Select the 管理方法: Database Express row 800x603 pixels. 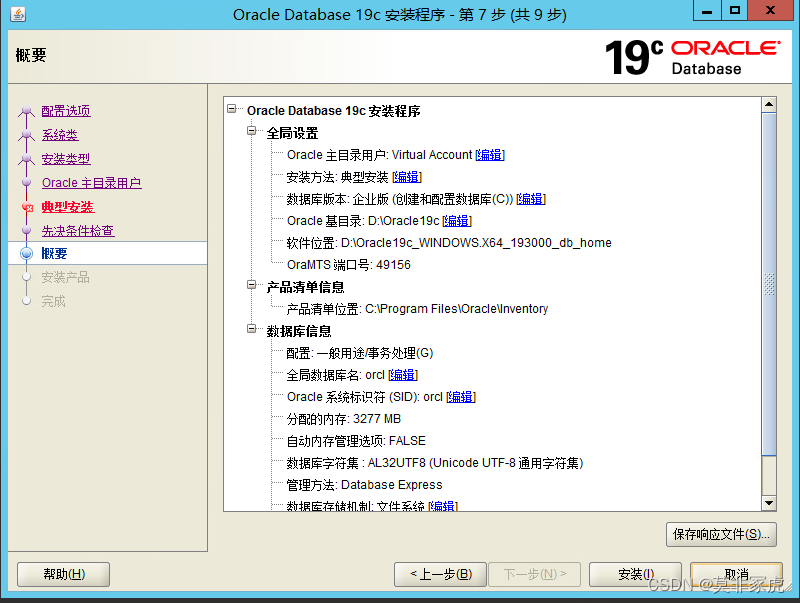[x=364, y=485]
